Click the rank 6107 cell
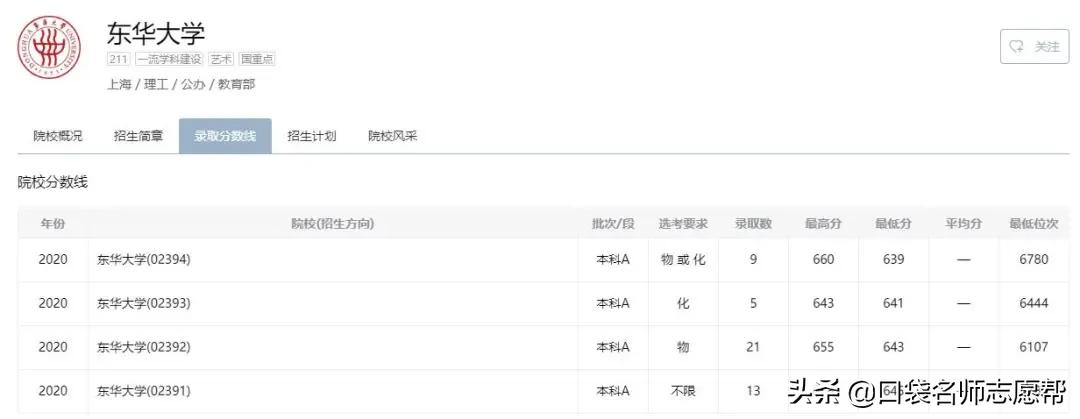Viewport: 1080px width, 419px height. click(x=1034, y=347)
